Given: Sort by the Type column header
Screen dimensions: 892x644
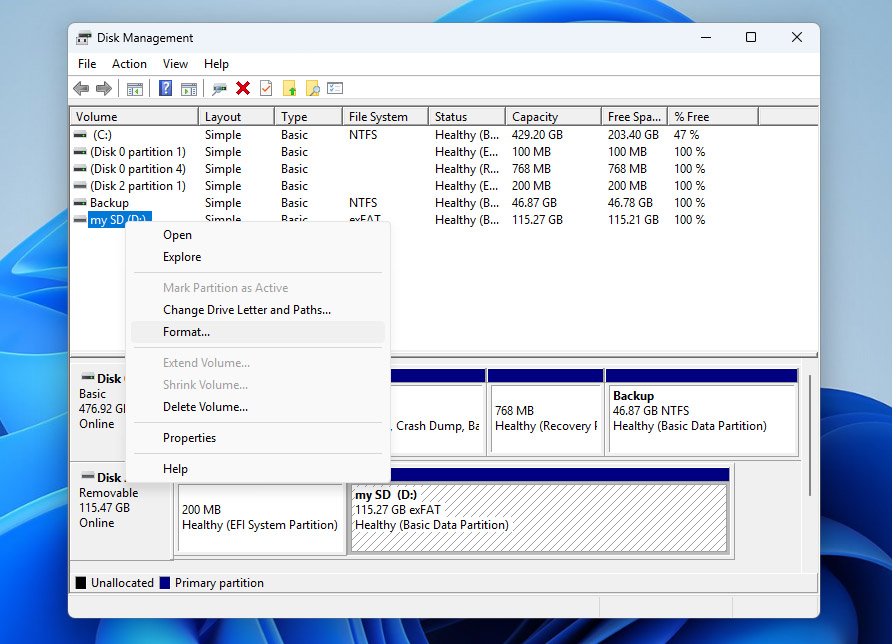Looking at the screenshot, I should tap(308, 117).
